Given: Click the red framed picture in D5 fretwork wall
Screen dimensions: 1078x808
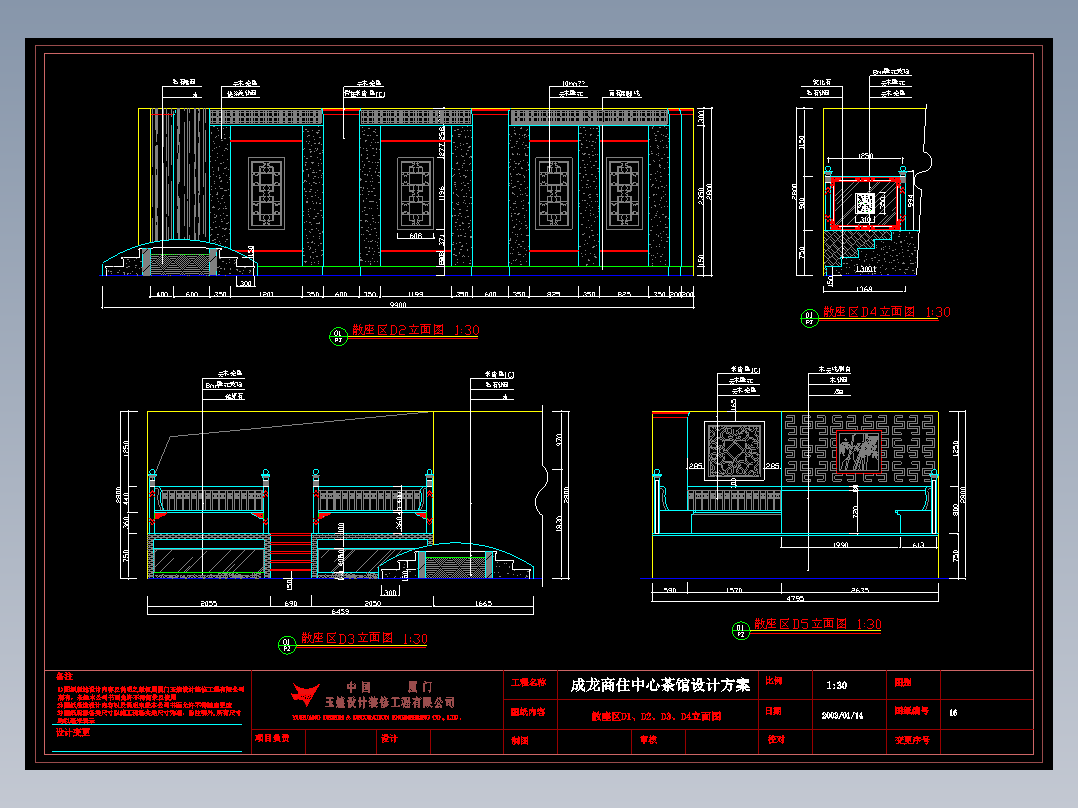Looking at the screenshot, I should click(859, 452).
